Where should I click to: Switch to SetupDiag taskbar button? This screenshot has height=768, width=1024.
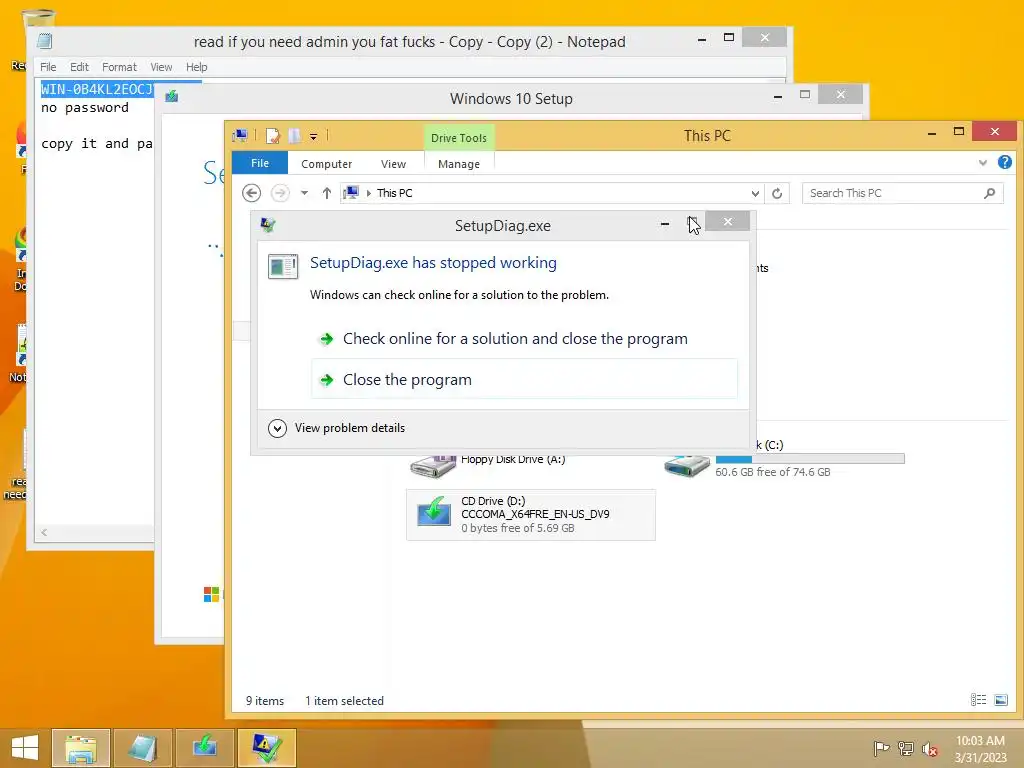tap(267, 748)
